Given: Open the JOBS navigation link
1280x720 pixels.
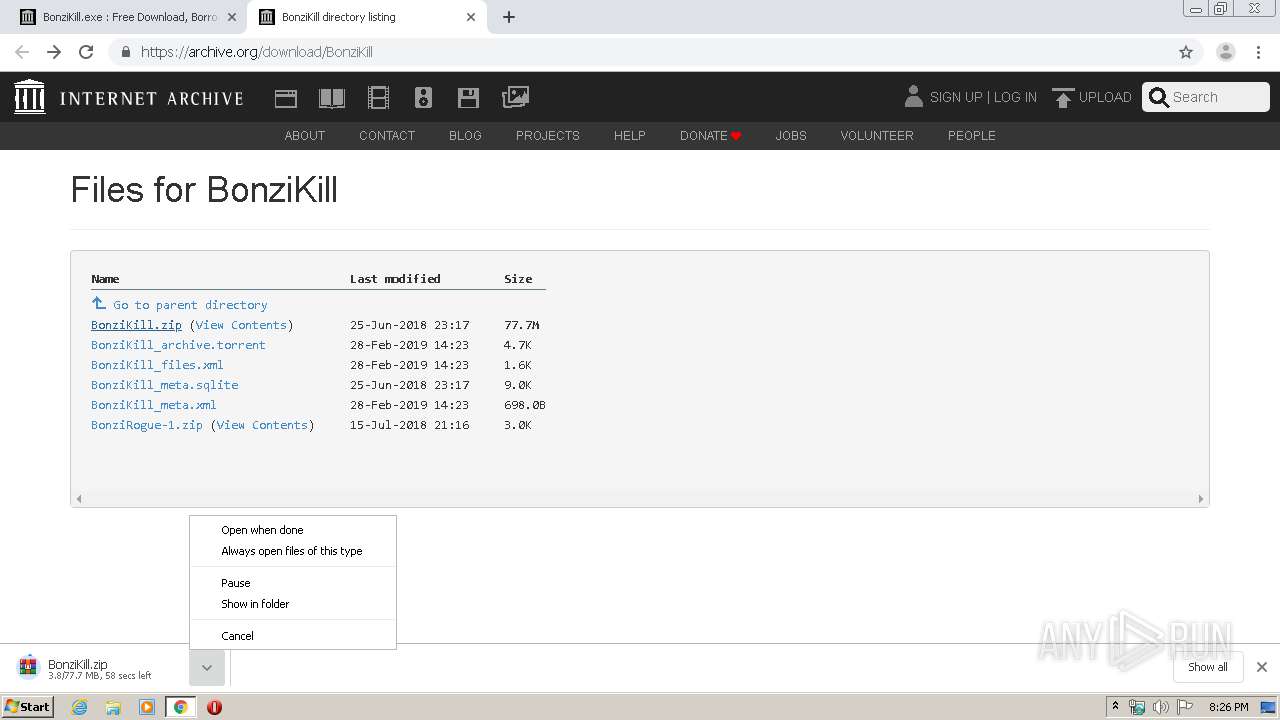Looking at the screenshot, I should (791, 135).
